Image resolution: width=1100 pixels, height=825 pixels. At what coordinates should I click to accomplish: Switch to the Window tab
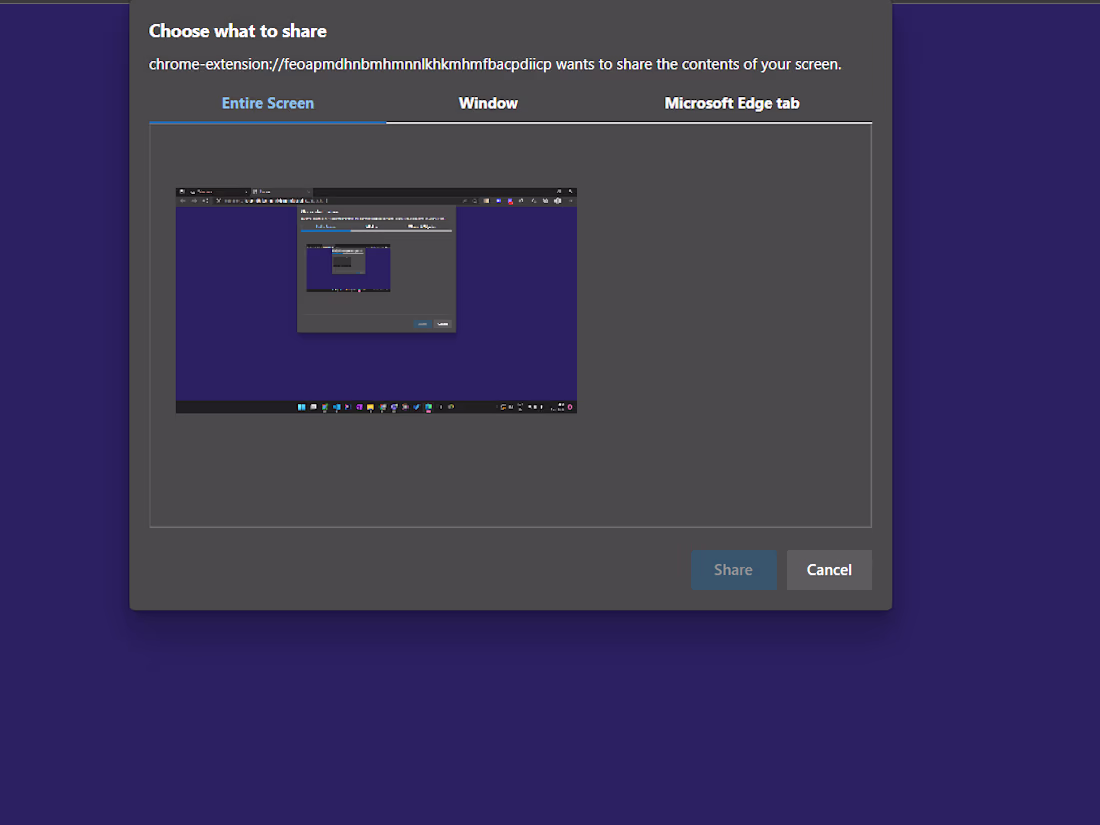point(488,103)
